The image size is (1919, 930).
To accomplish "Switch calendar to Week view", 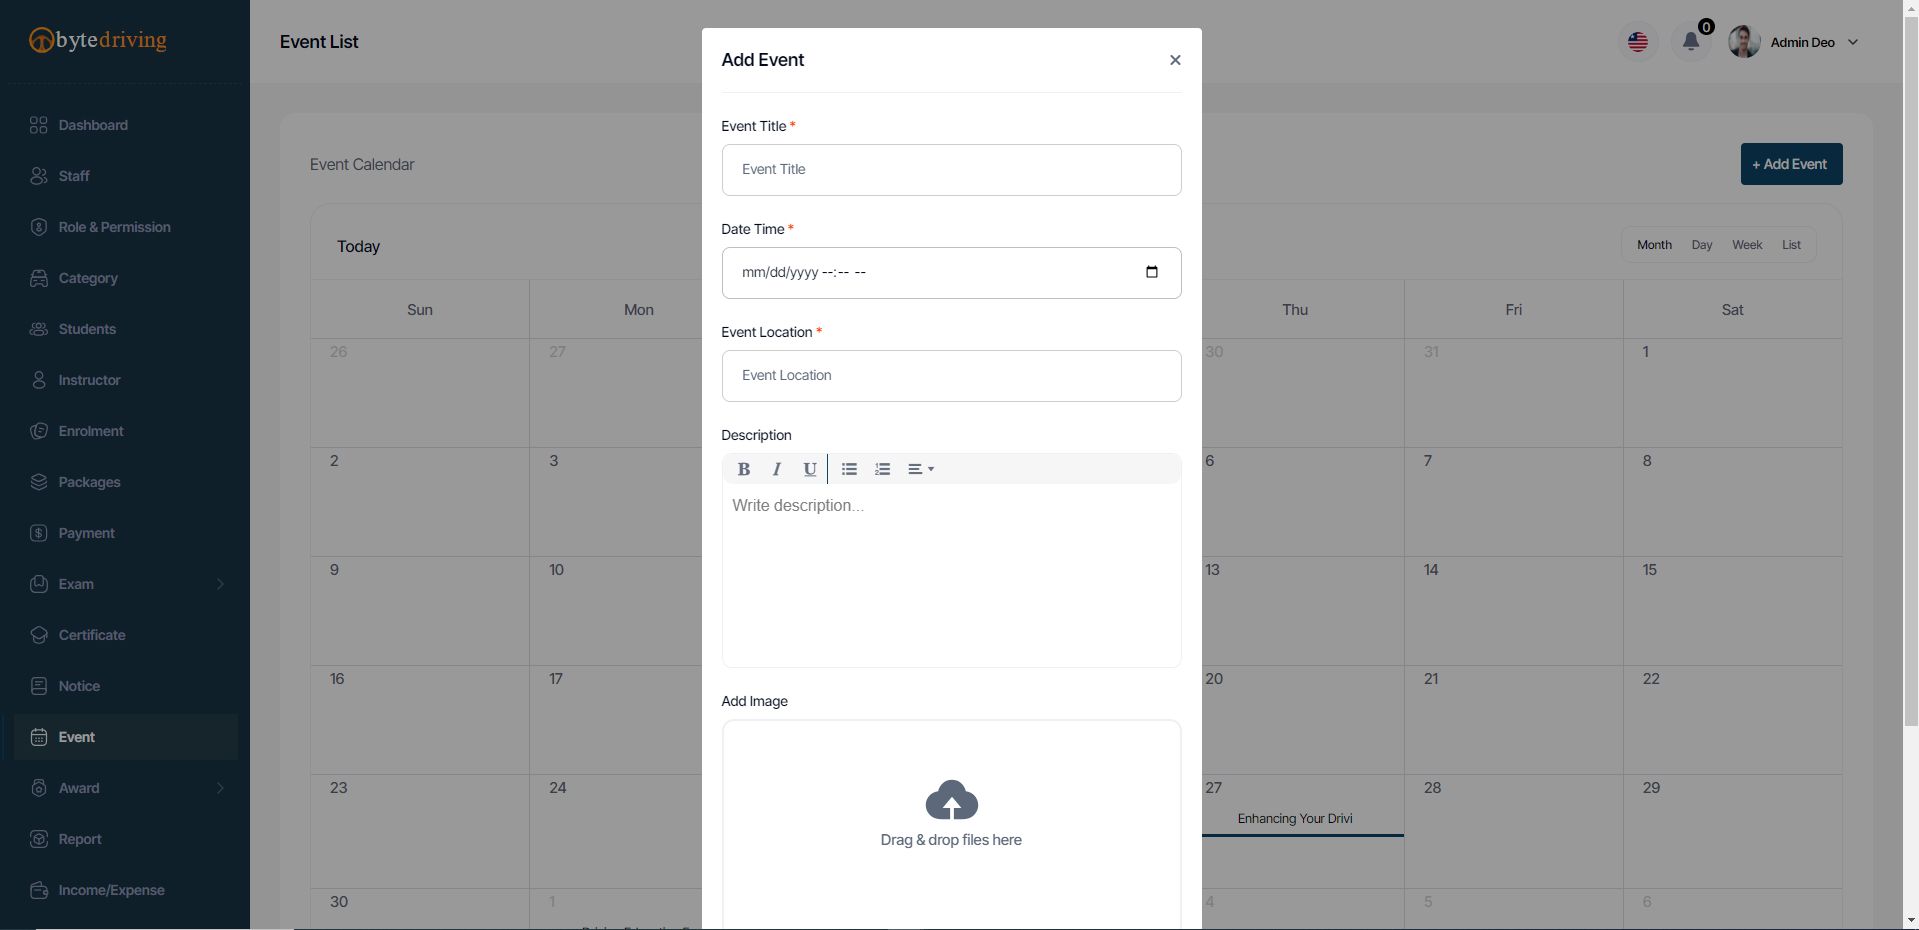I will tap(1747, 245).
